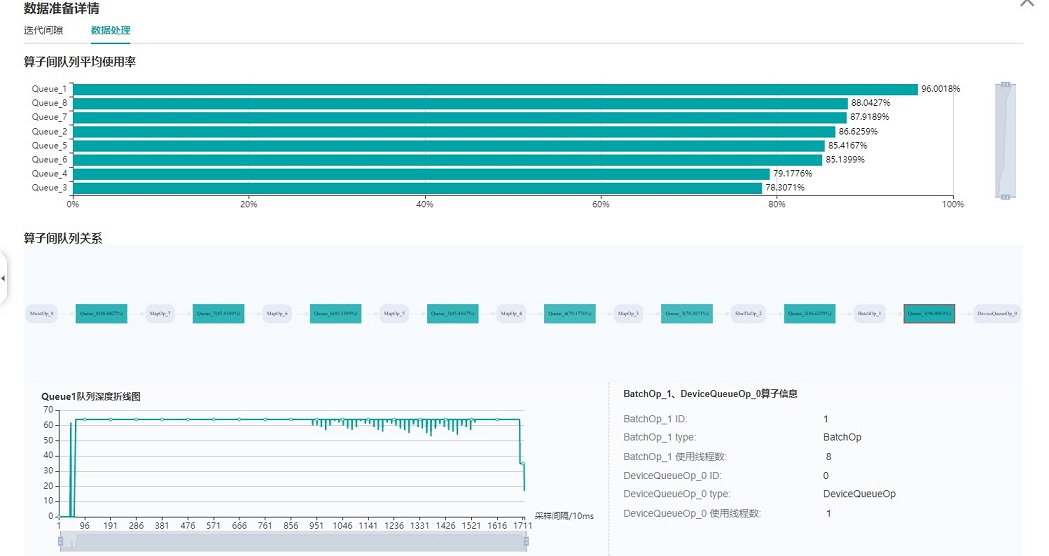
Task: Select the DeviceQueueOp_0 operator node
Action: pos(997,313)
